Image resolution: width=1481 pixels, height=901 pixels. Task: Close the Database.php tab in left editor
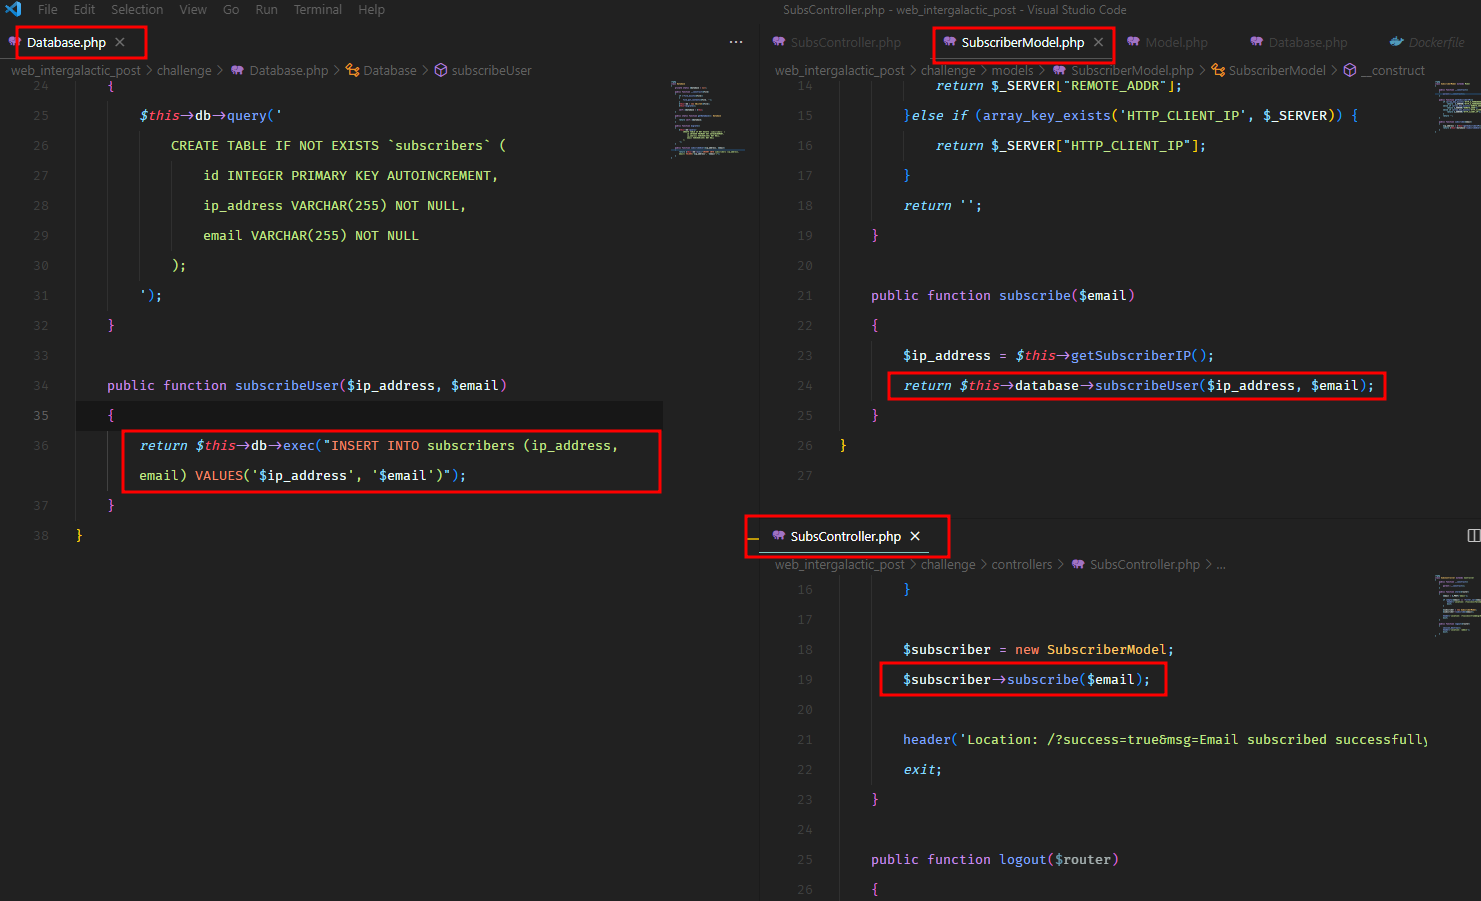pos(120,42)
